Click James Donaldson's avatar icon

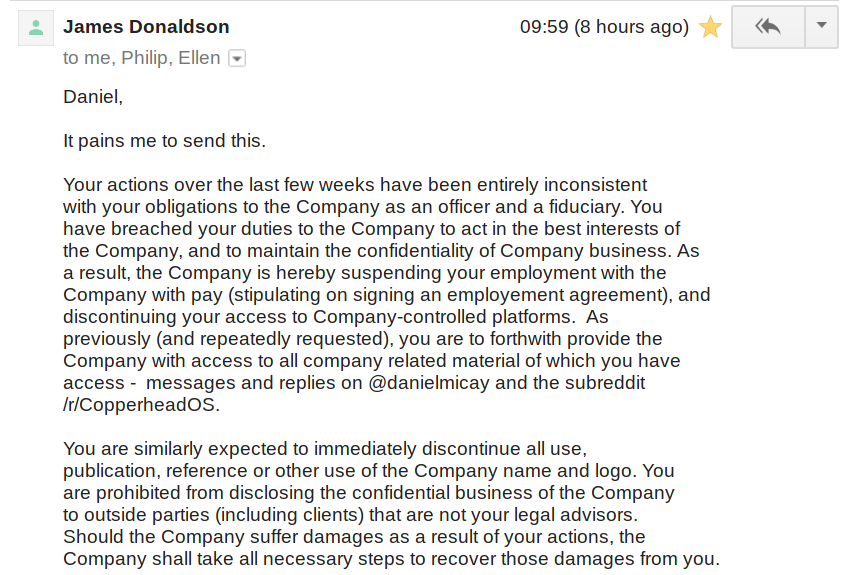pos(36,28)
